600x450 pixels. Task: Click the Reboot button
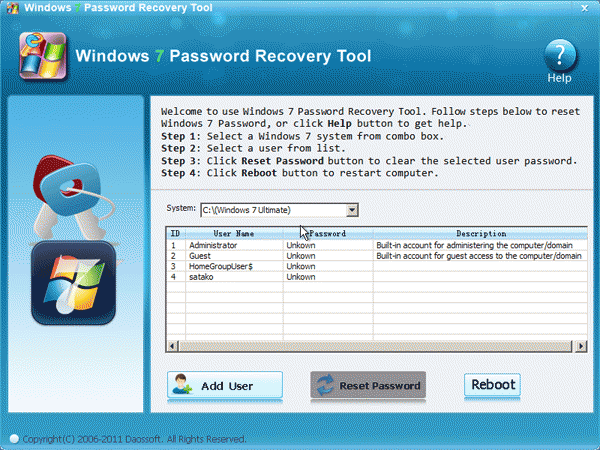coord(492,385)
